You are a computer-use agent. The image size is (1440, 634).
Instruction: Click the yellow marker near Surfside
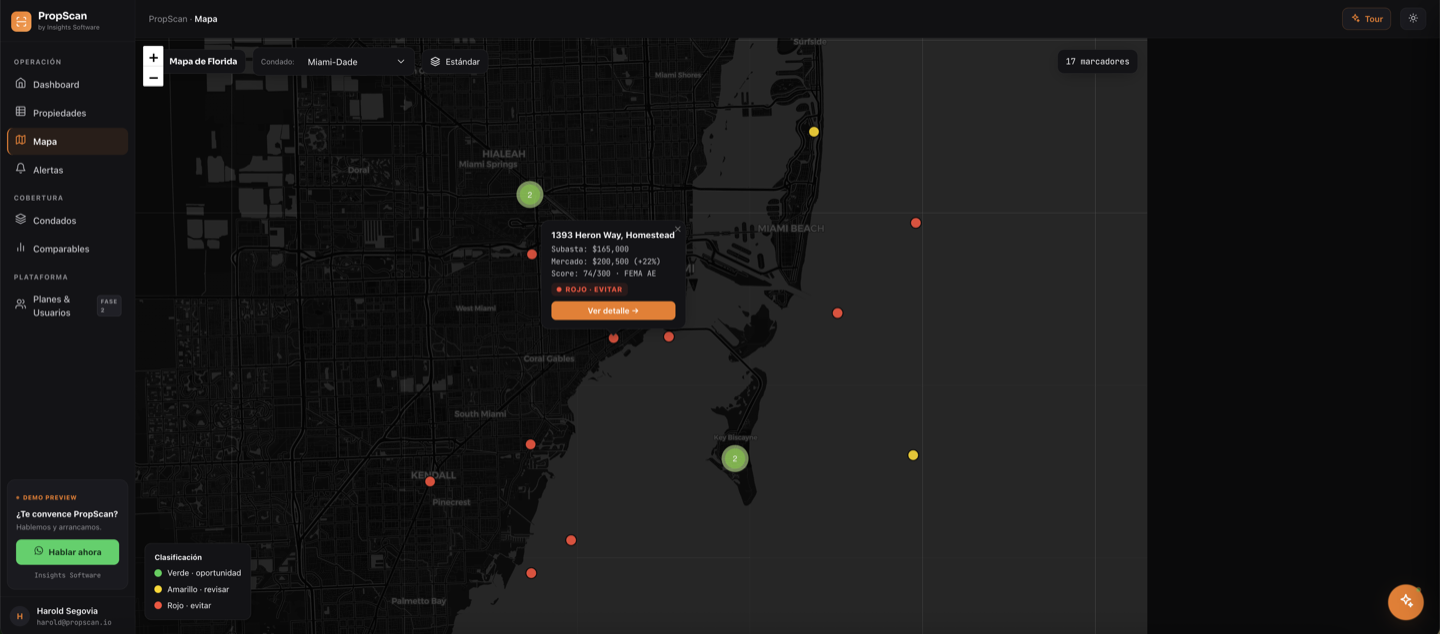tap(814, 132)
